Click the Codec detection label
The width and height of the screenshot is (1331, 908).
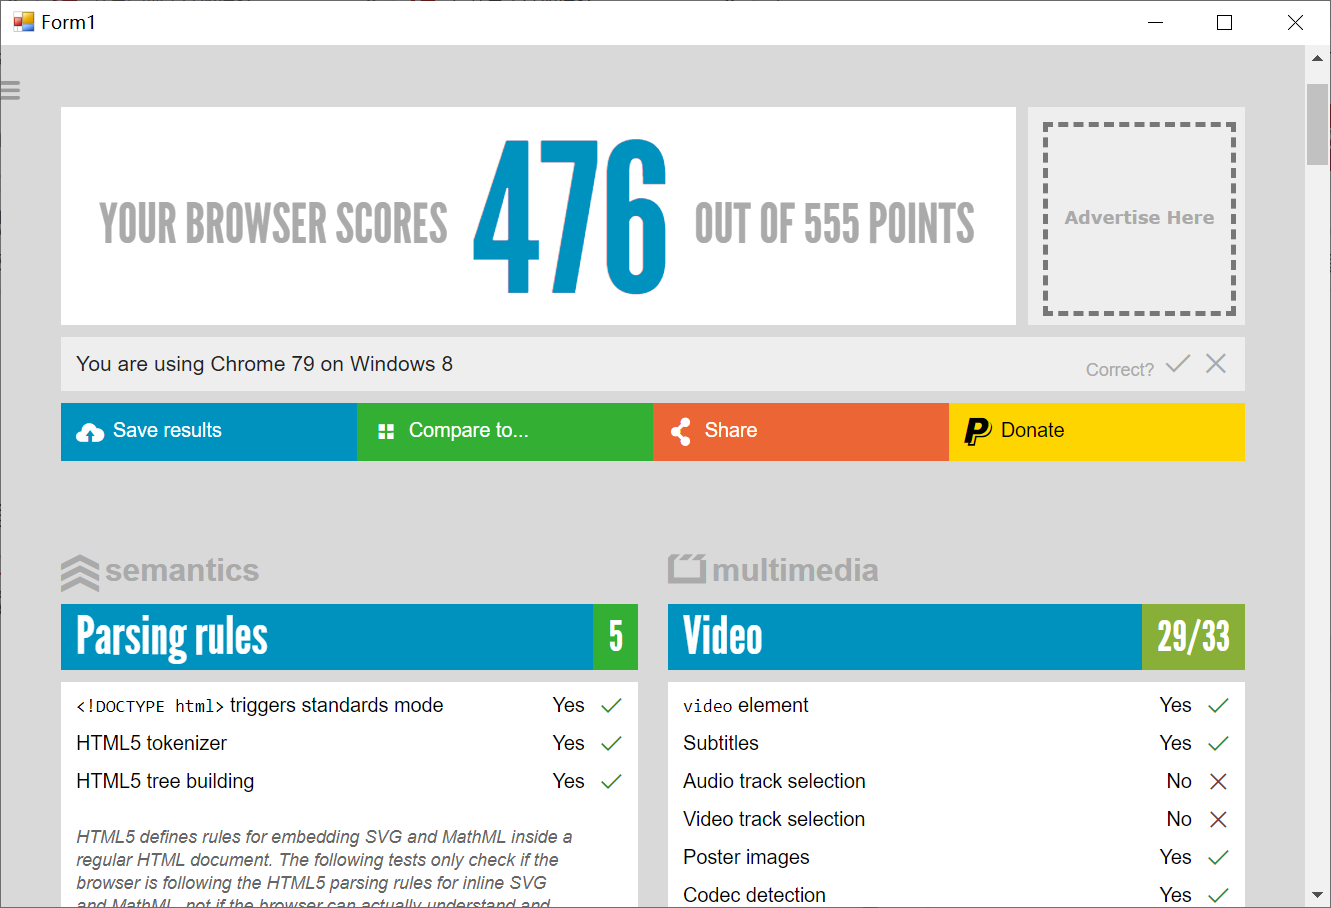coord(754,896)
